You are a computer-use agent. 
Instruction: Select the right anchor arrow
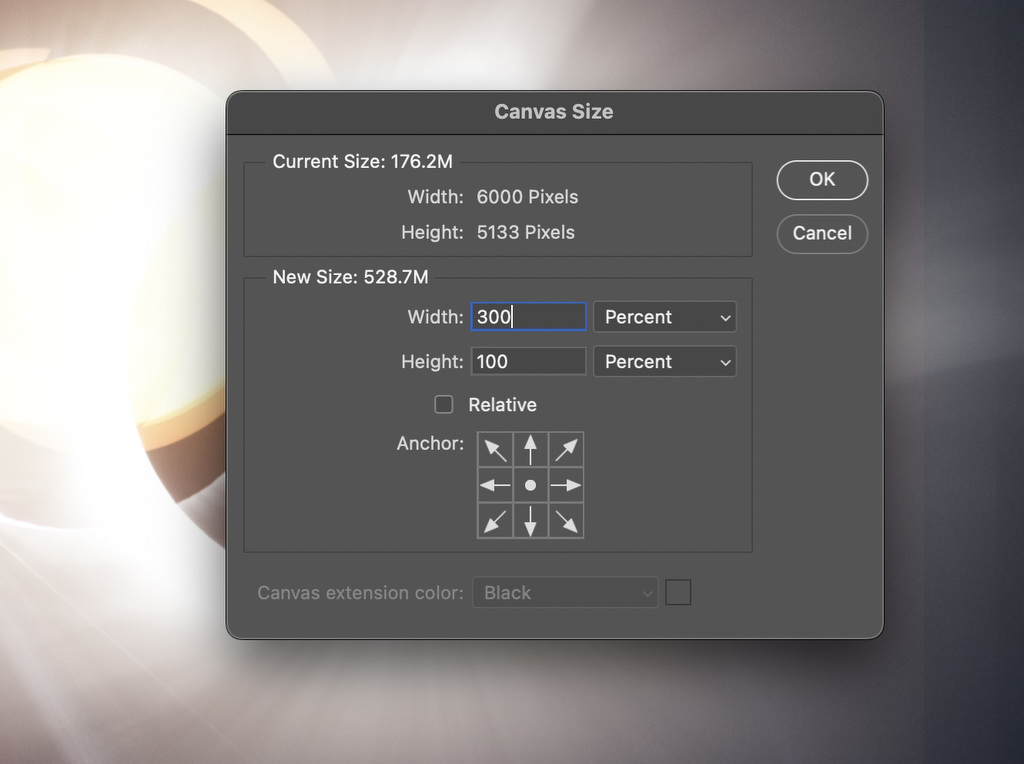(566, 485)
